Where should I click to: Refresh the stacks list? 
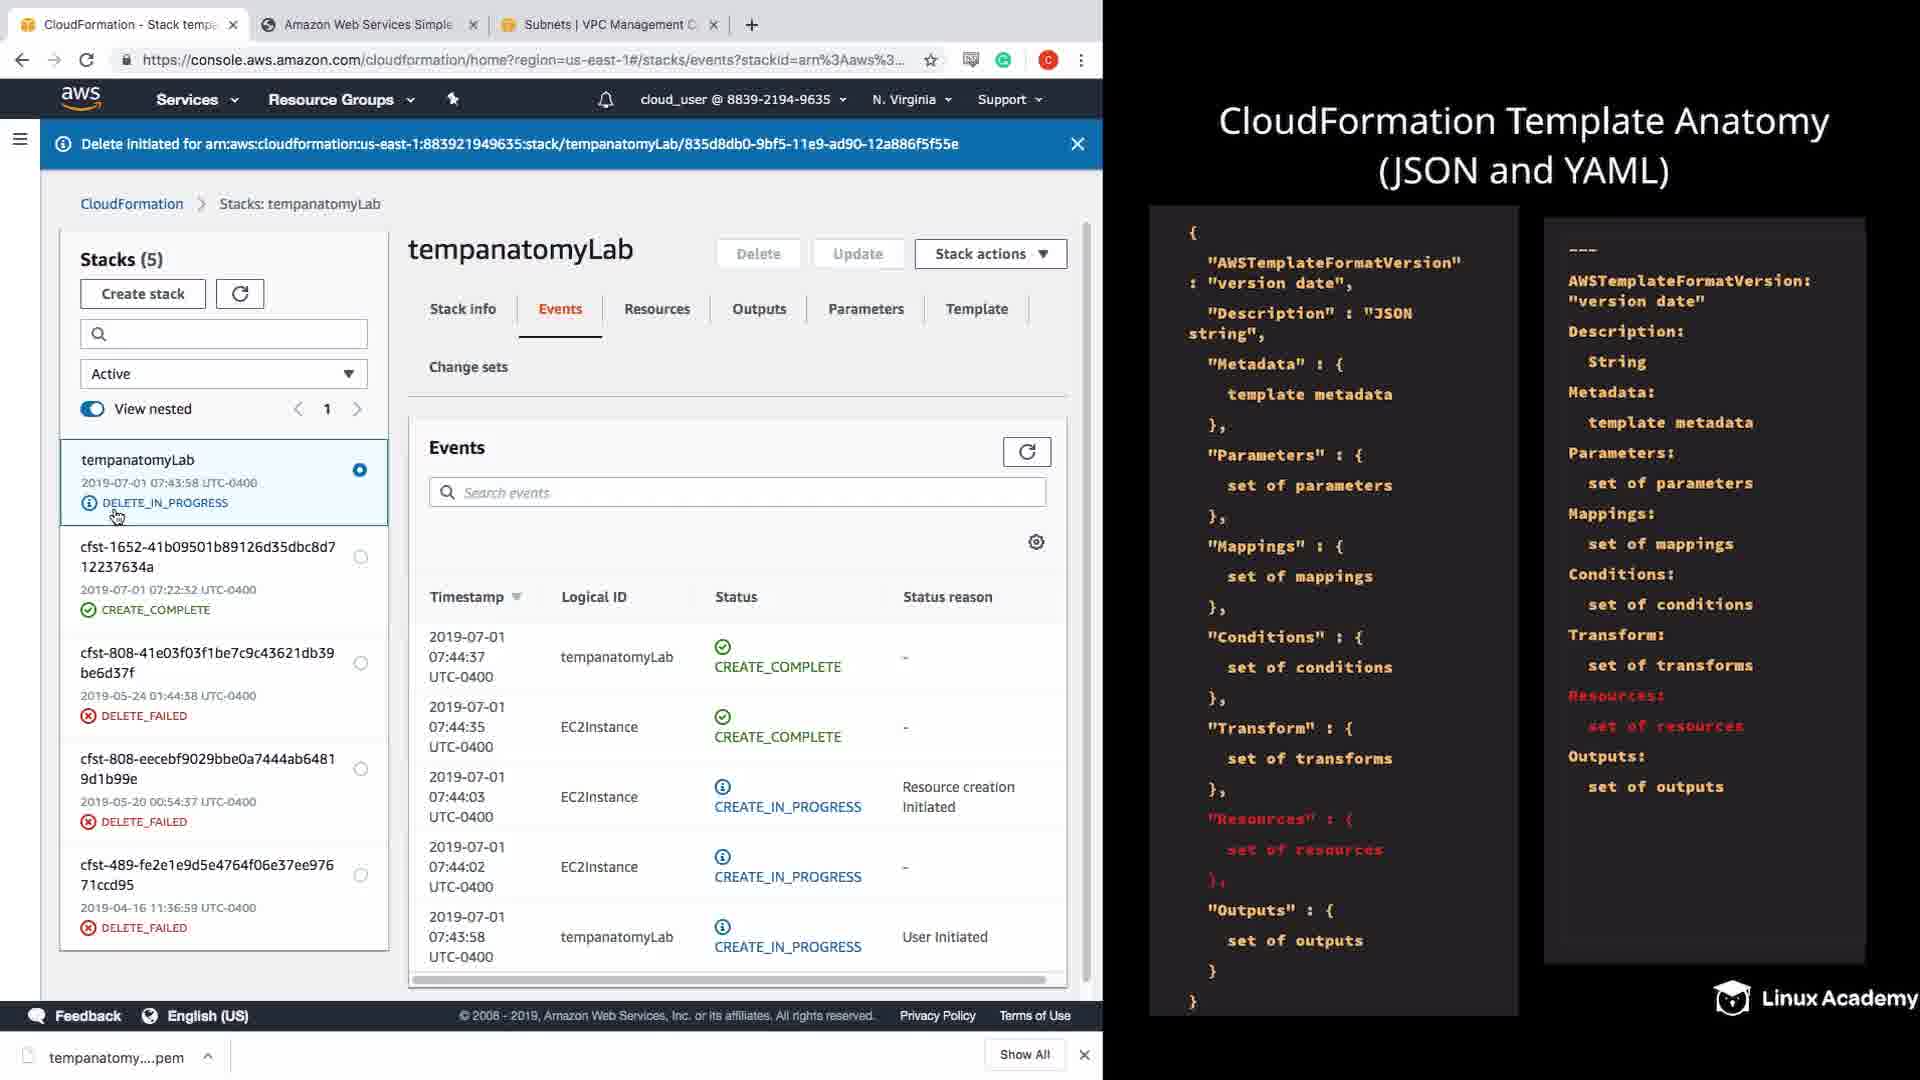coord(240,294)
